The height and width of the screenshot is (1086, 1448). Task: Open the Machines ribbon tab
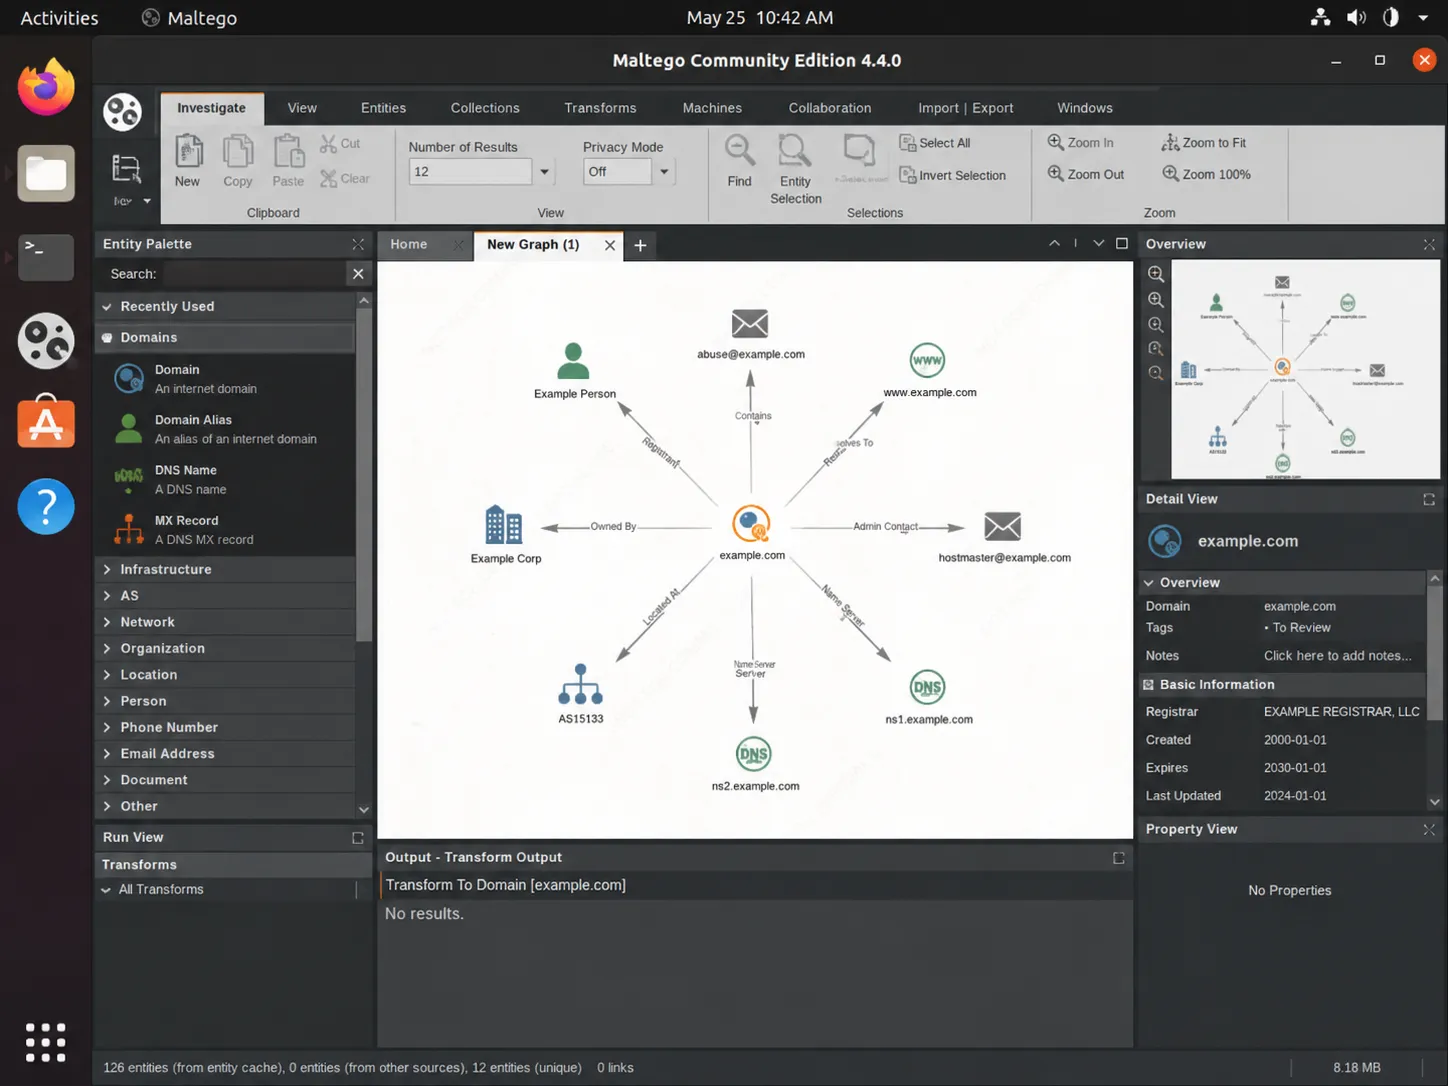coord(712,108)
